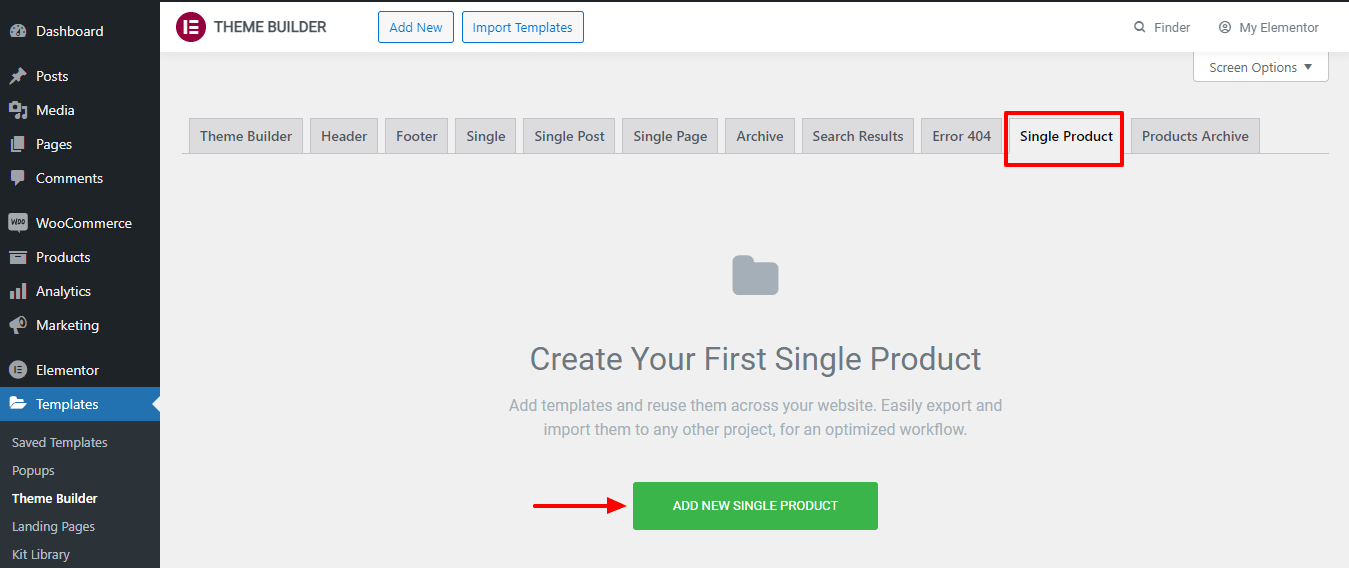This screenshot has width=1349, height=568.
Task: Click the WooCommerce logo icon
Action: click(18, 223)
